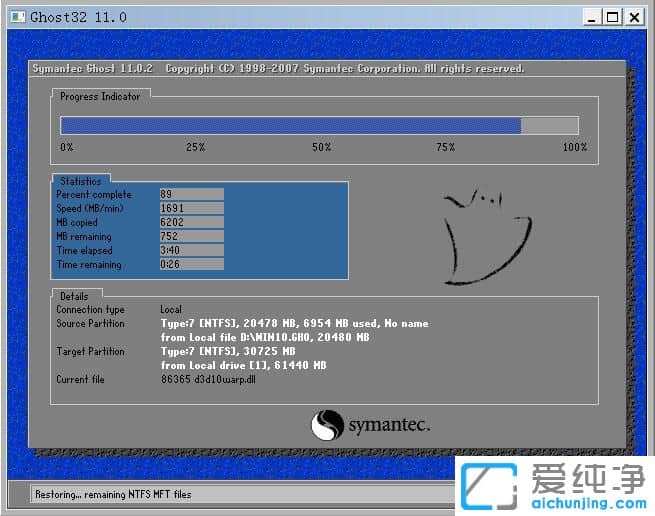Click the Time remaining value 0:26
The height and width of the screenshot is (516, 655).
pos(191,264)
